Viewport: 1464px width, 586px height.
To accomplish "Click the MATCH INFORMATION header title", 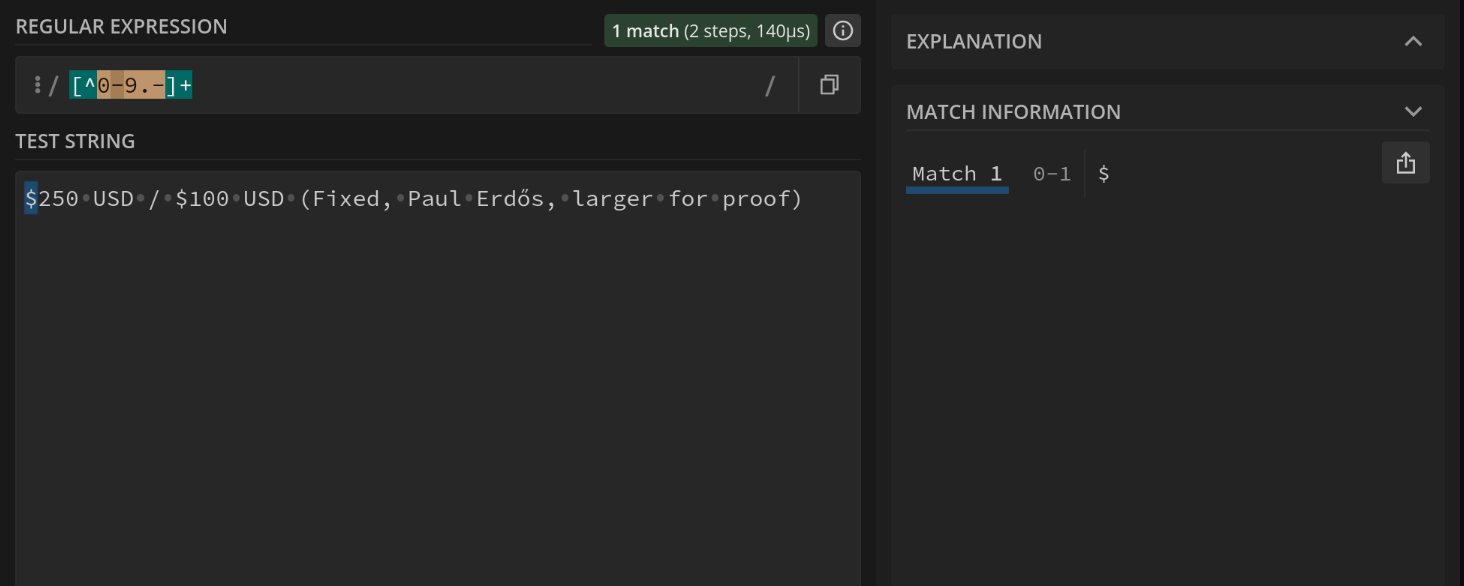I will point(1013,112).
